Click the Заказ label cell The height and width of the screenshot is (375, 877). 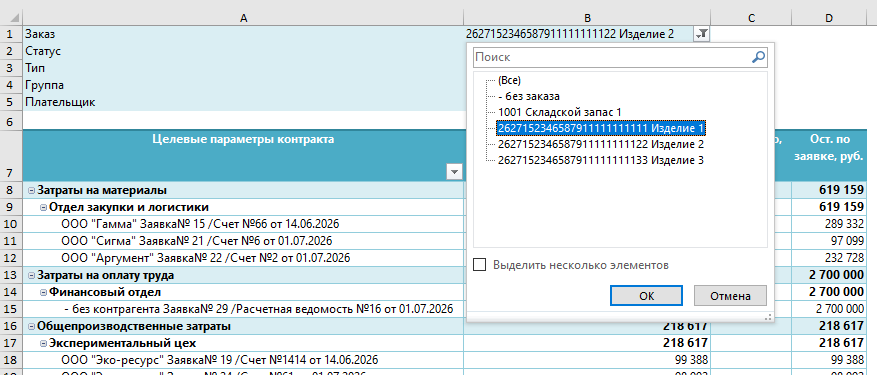pos(243,34)
